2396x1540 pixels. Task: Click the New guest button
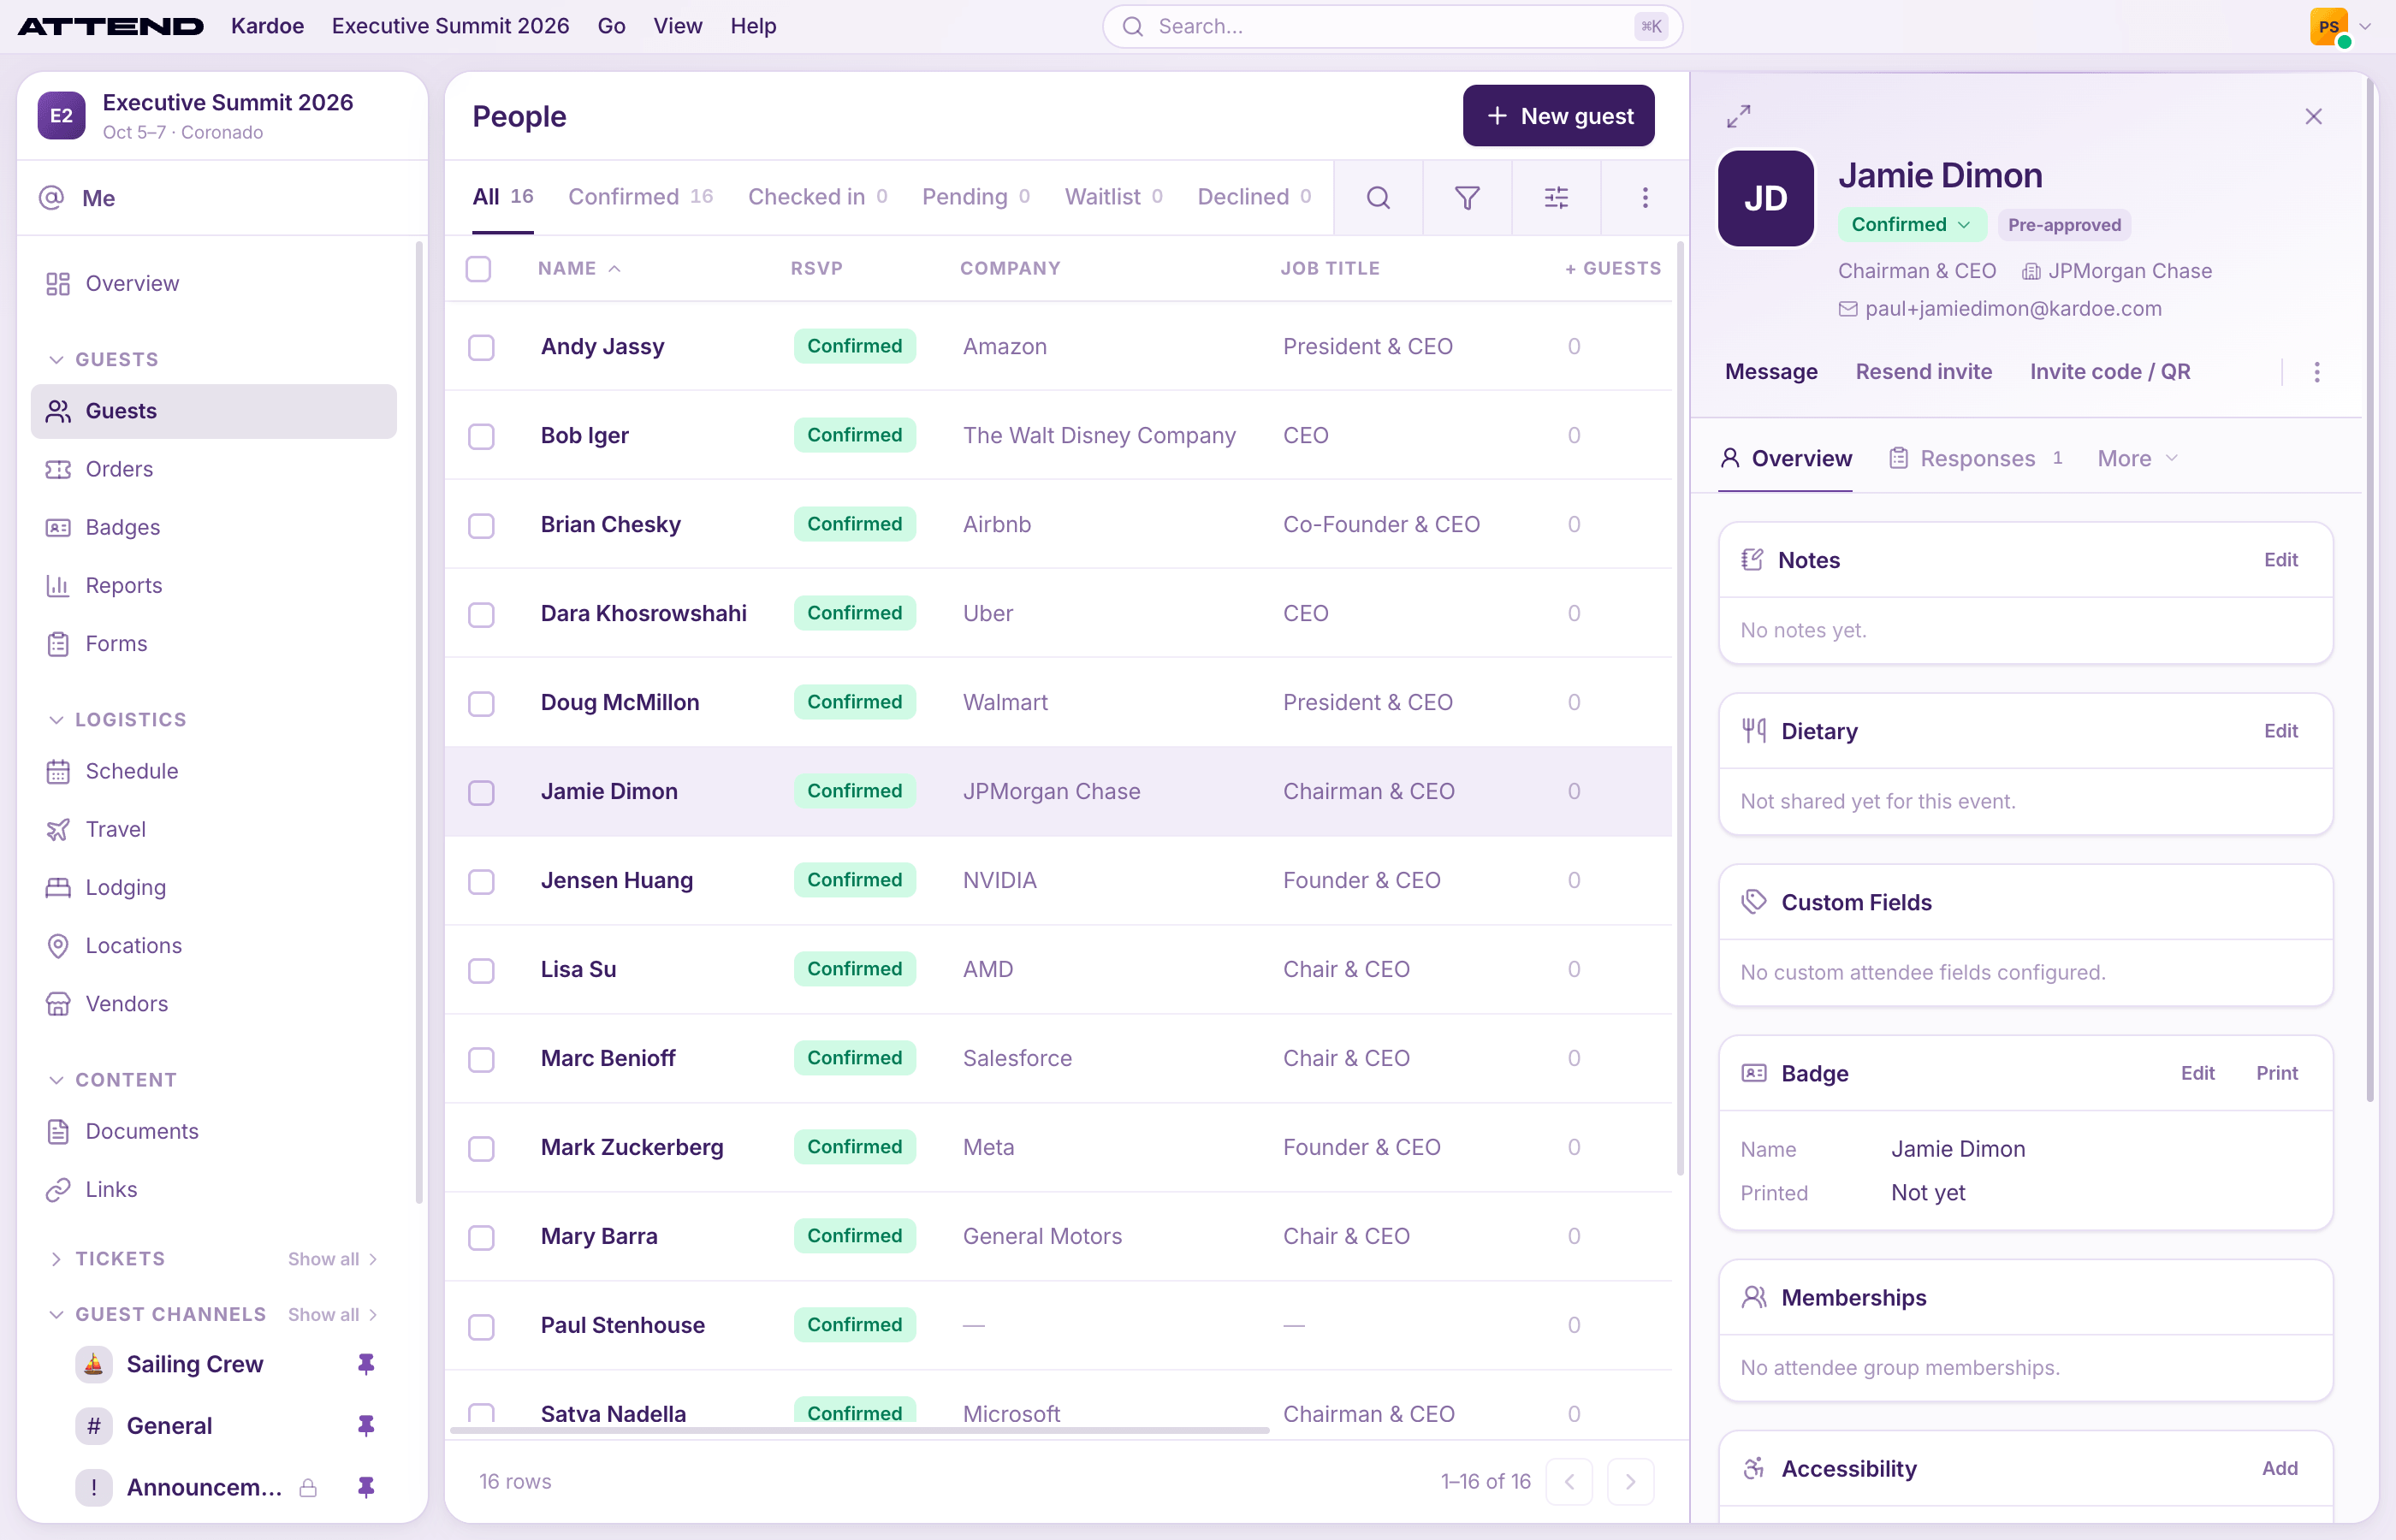click(x=1558, y=116)
